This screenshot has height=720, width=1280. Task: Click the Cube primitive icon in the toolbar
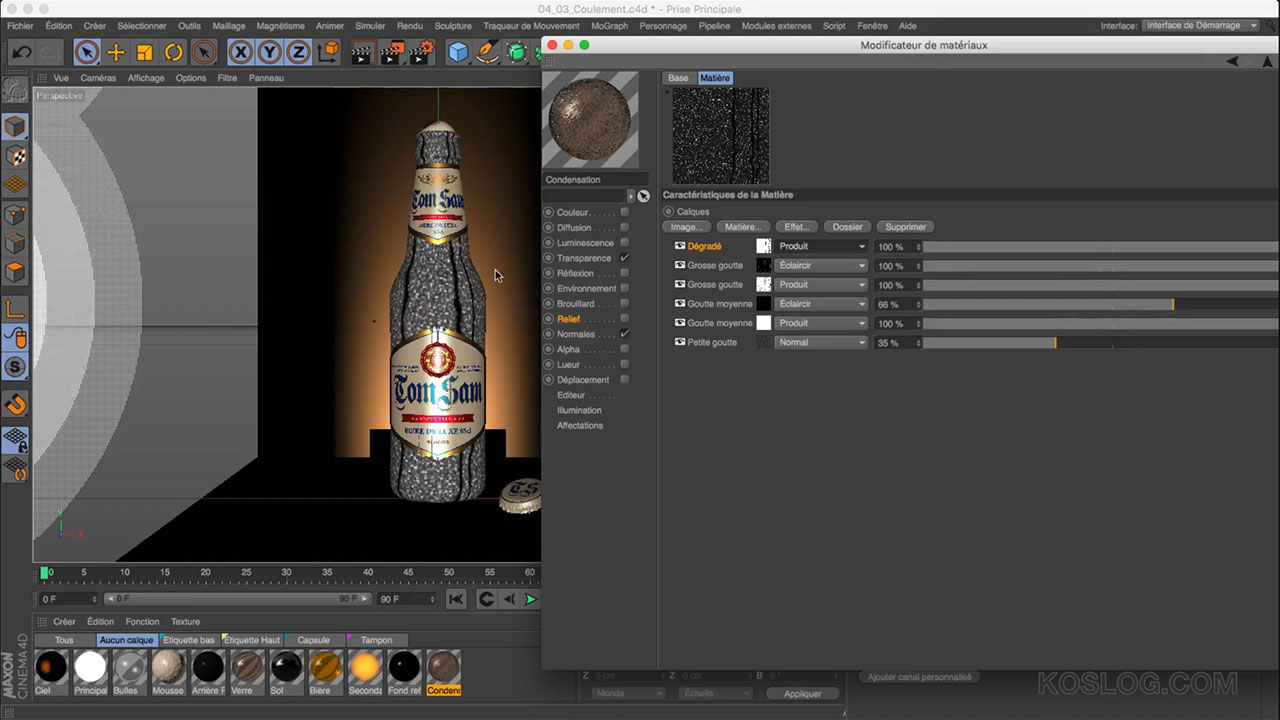457,52
